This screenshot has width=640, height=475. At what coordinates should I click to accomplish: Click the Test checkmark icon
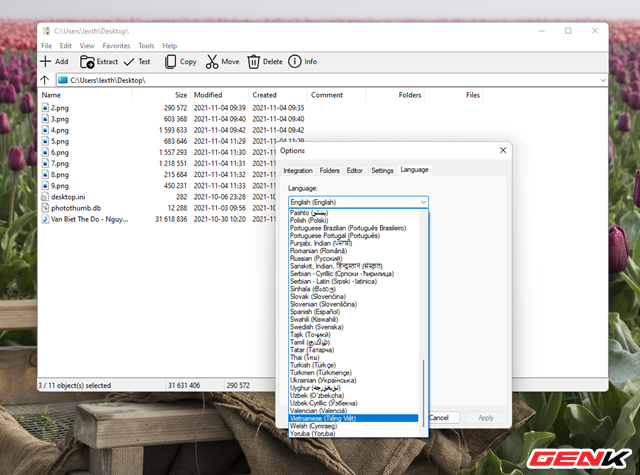coord(129,62)
